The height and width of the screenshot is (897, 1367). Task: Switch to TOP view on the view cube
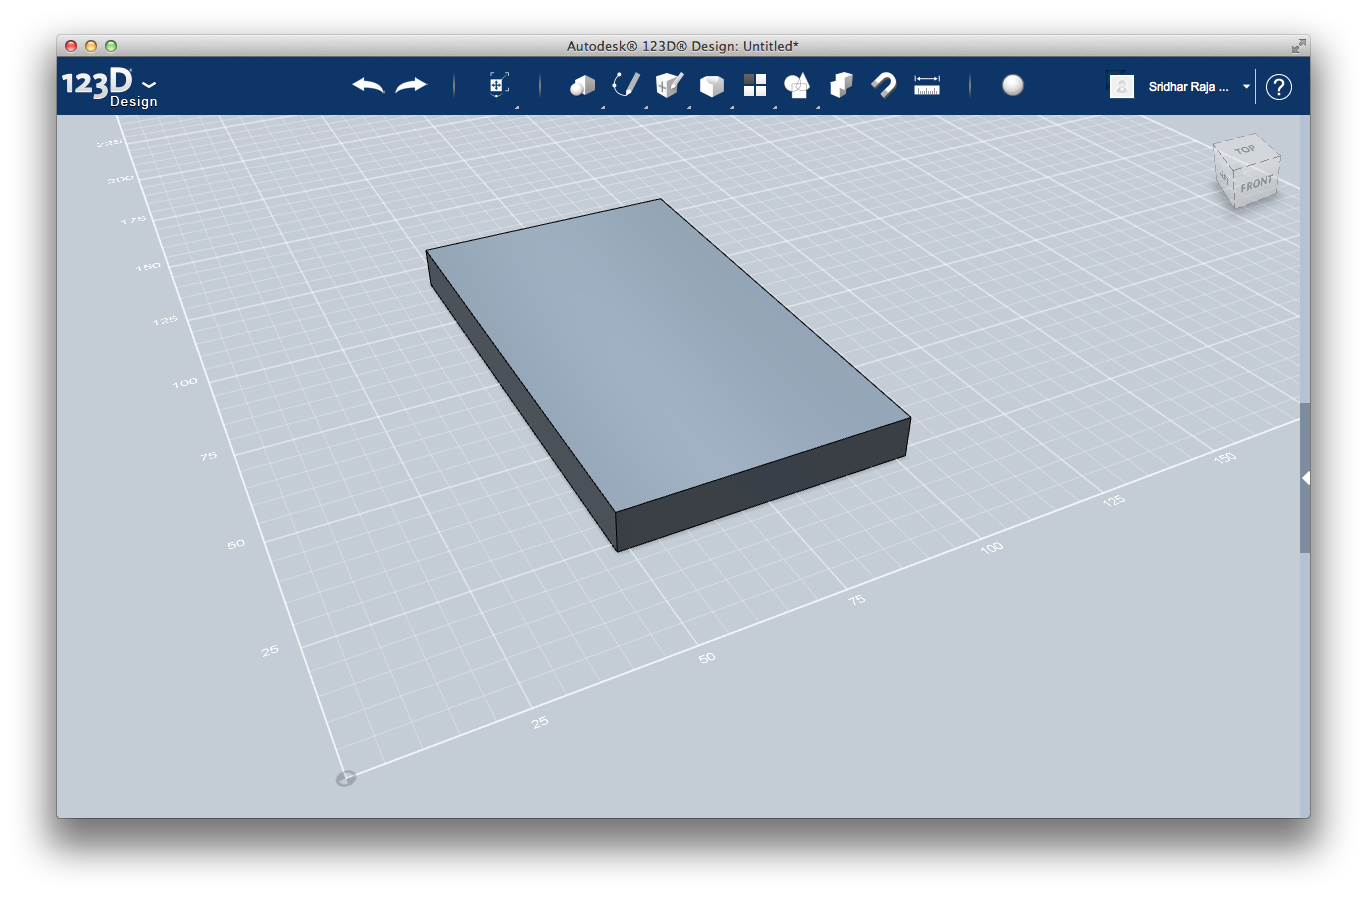(1245, 150)
